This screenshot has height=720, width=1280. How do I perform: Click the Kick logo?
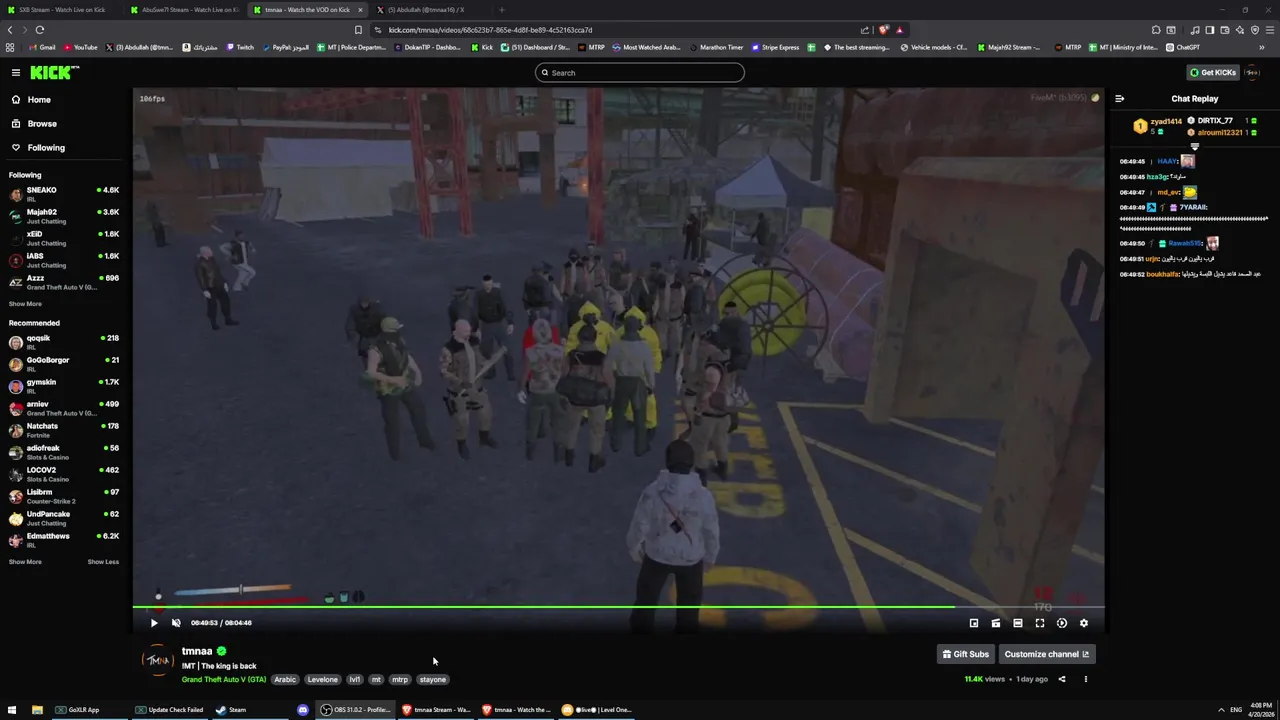[x=54, y=72]
